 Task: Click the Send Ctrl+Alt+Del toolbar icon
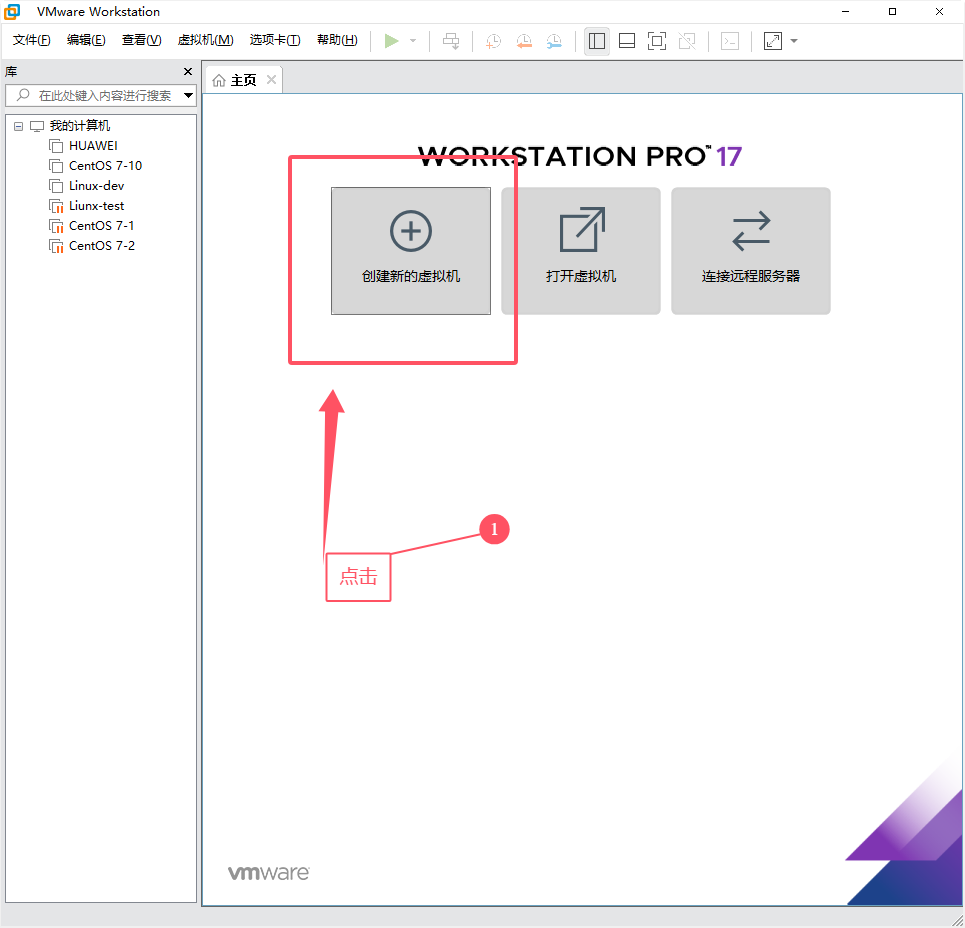point(451,41)
